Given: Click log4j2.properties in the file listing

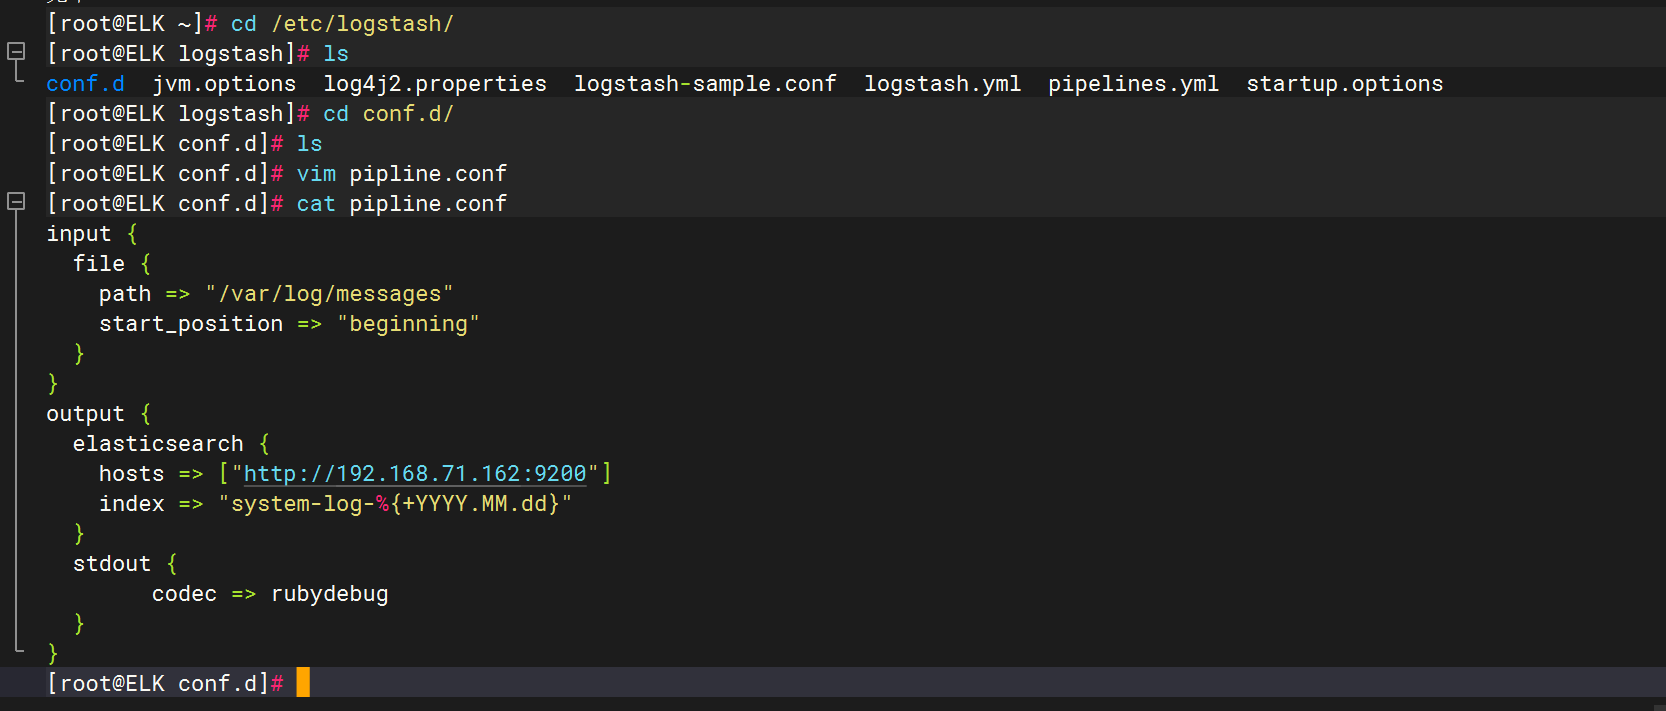Looking at the screenshot, I should click(435, 84).
